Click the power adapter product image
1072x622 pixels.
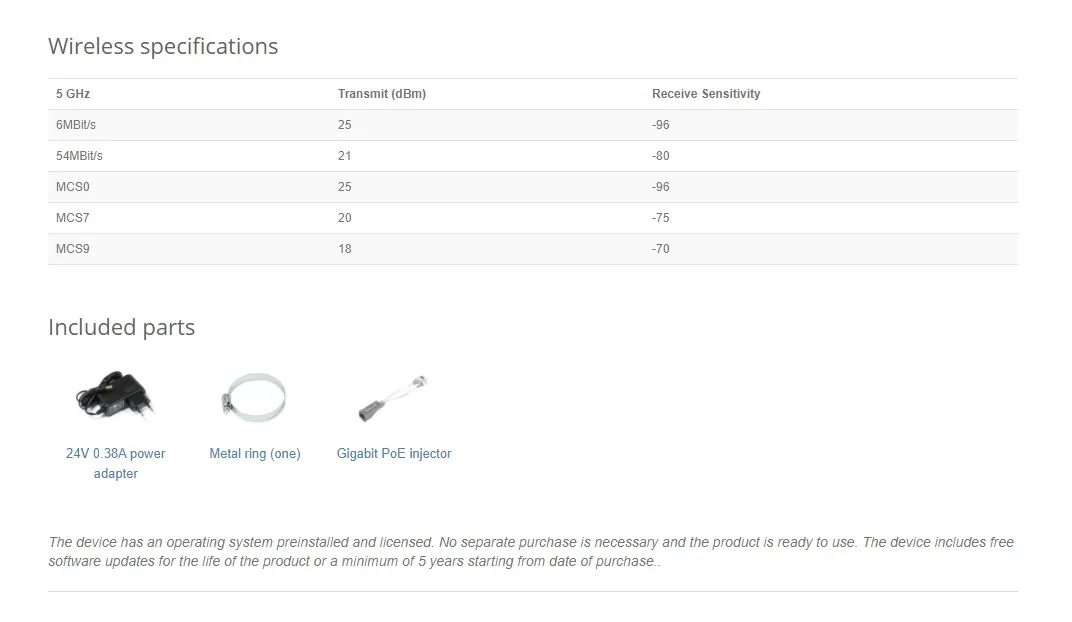(115, 397)
